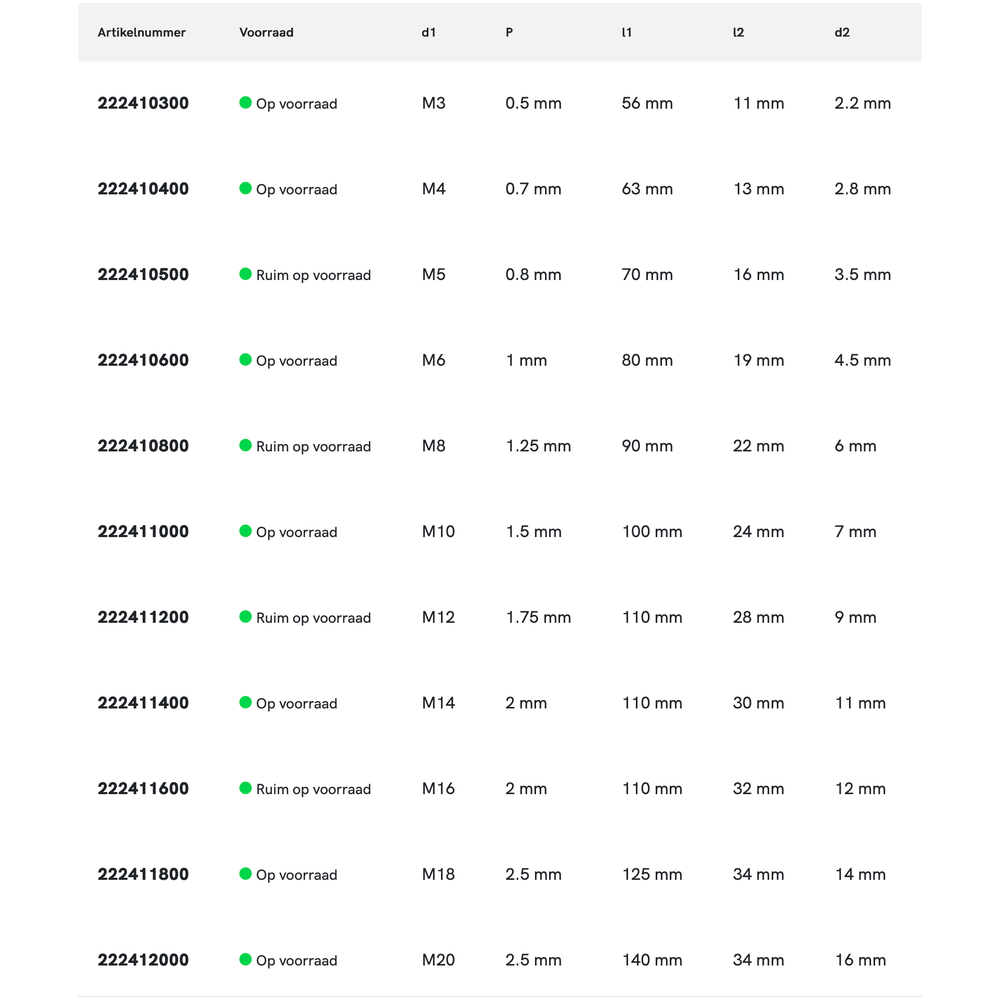
Task: Open article number 222410300
Action: 143,103
